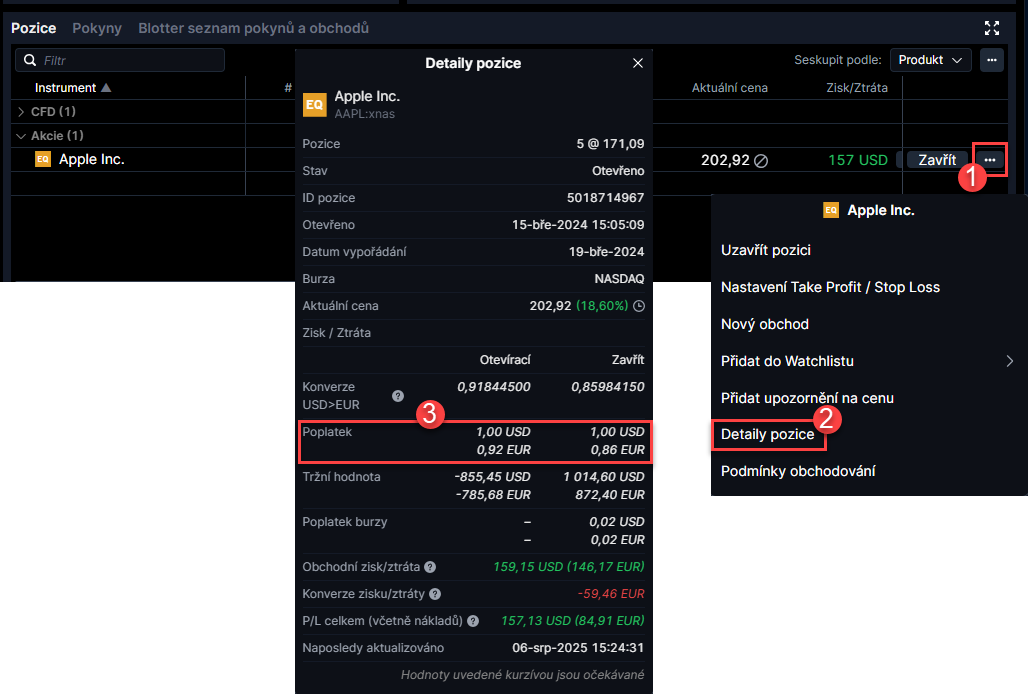This screenshot has width=1028, height=694.
Task: Click the EQ badge in the Detaily pozice header
Action: [315, 105]
